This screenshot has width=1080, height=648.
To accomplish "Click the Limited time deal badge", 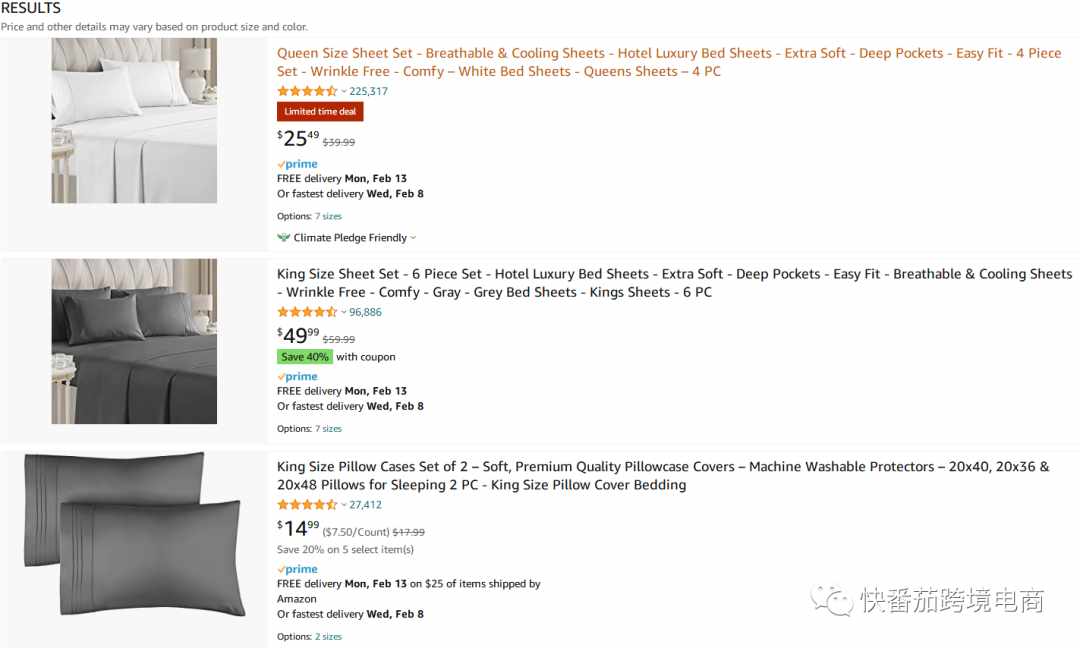I will (x=320, y=112).
